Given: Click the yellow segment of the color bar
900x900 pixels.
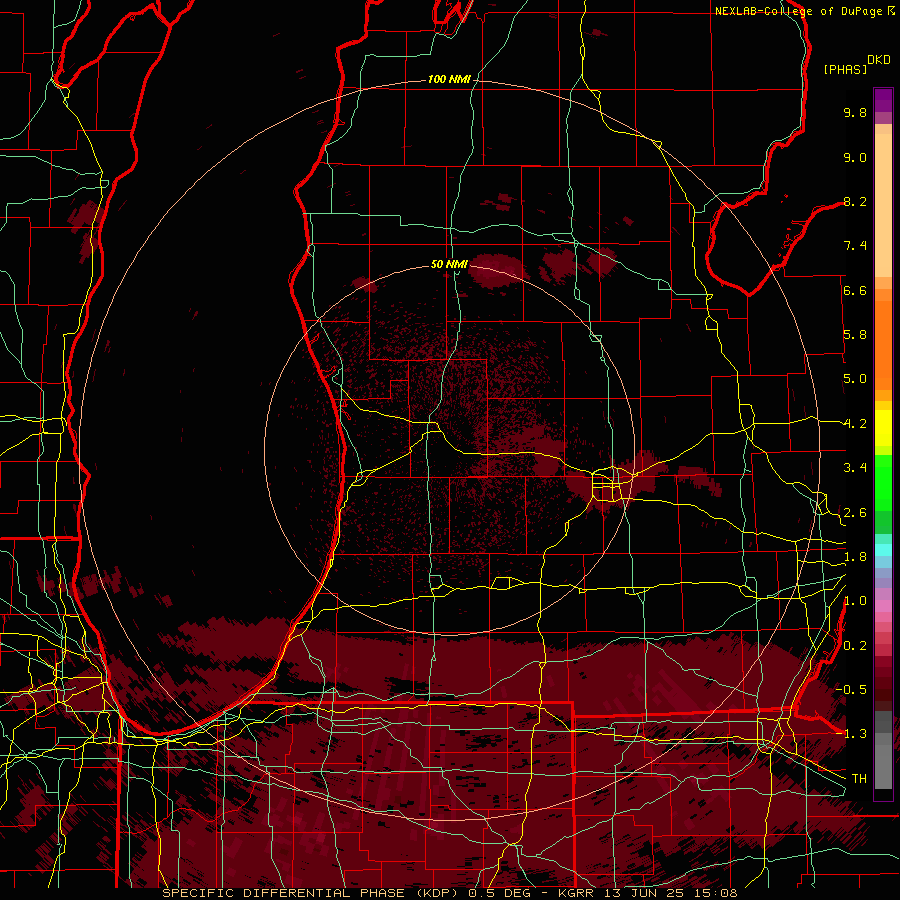Looking at the screenshot, I should 883,428.
